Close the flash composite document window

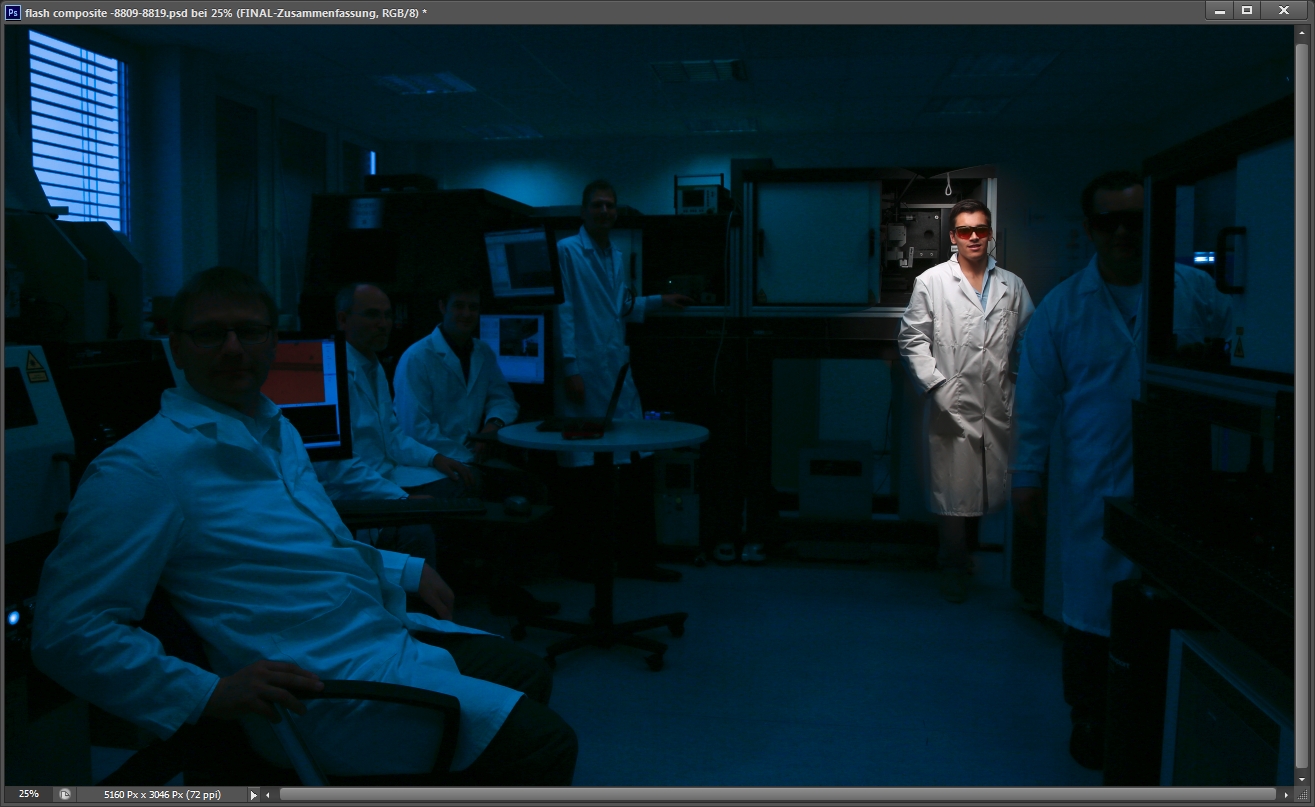click(1283, 11)
